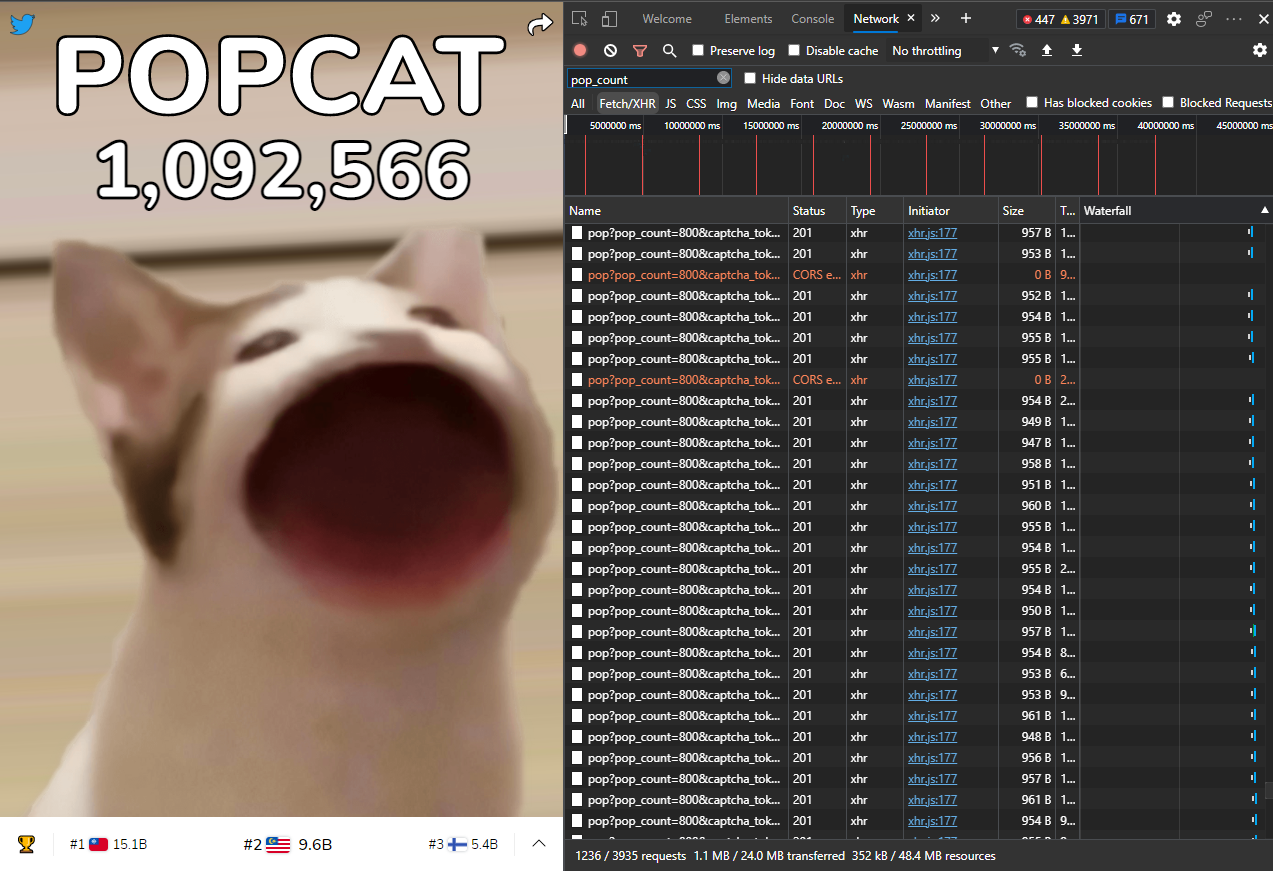This screenshot has width=1273, height=871.
Task: Toggle the CSS type filter
Action: point(696,103)
